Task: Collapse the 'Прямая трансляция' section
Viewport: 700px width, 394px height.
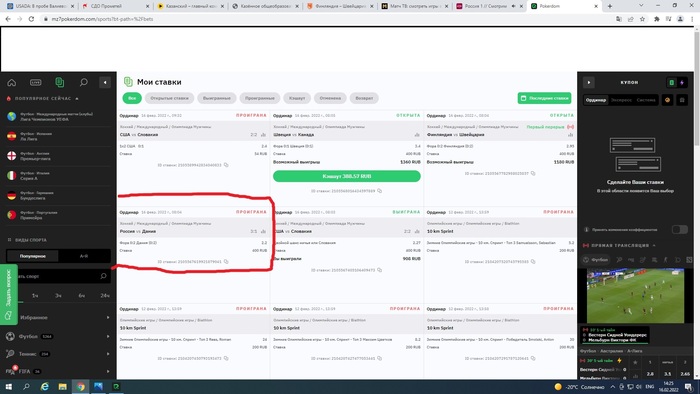Action: click(654, 245)
